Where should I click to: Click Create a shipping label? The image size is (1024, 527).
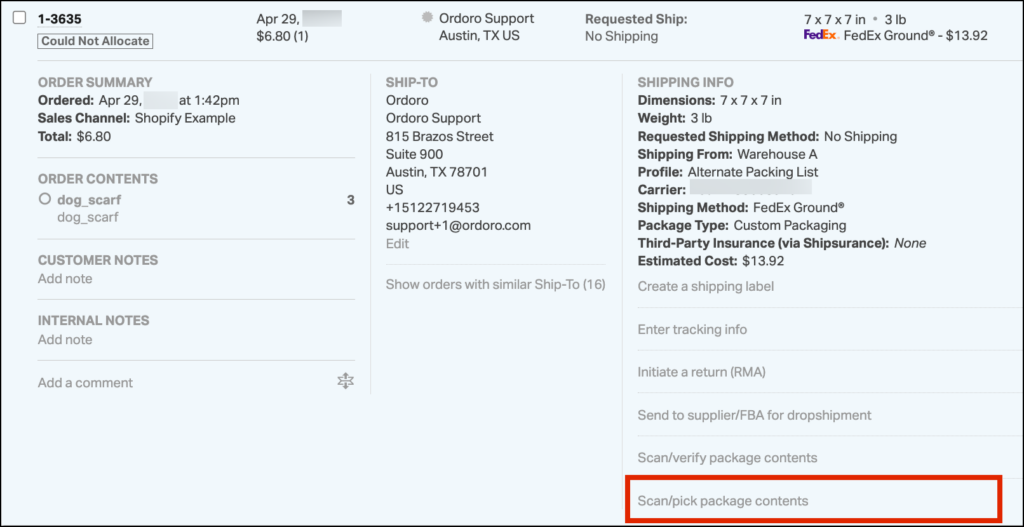point(705,286)
